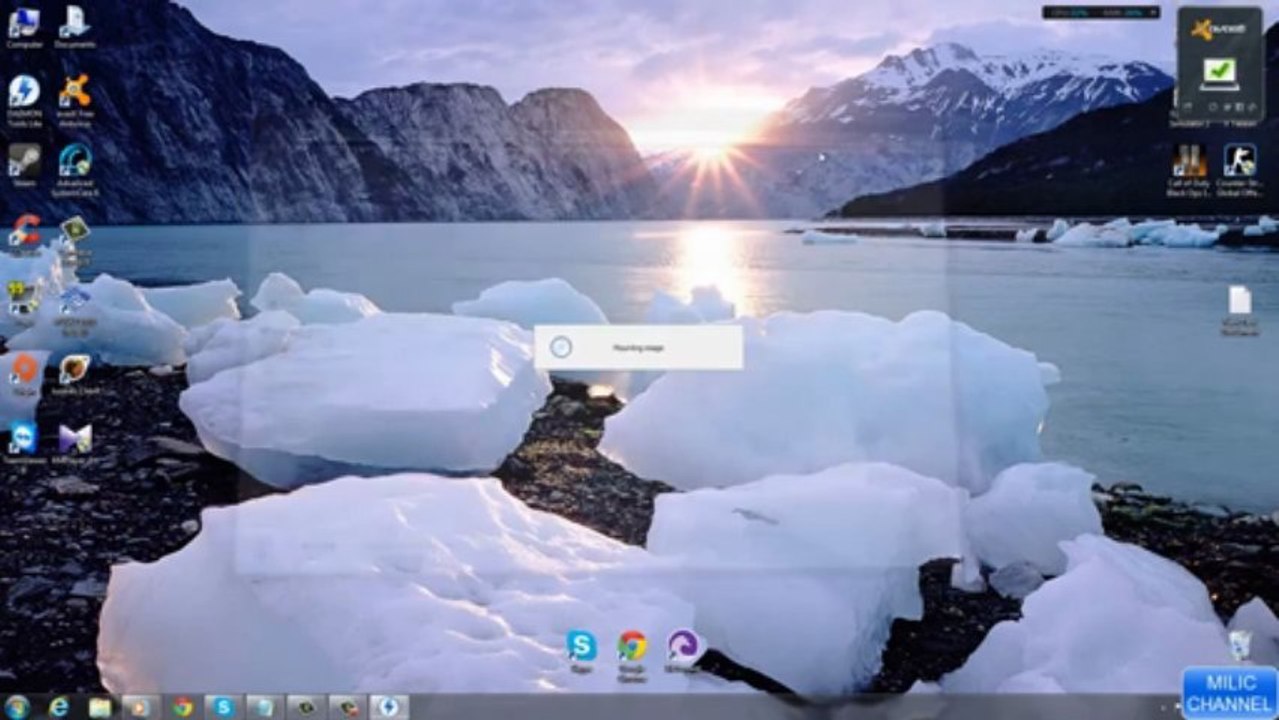The image size is (1279, 720).
Task: Open the Documents desktop shortcut
Action: click(x=75, y=26)
